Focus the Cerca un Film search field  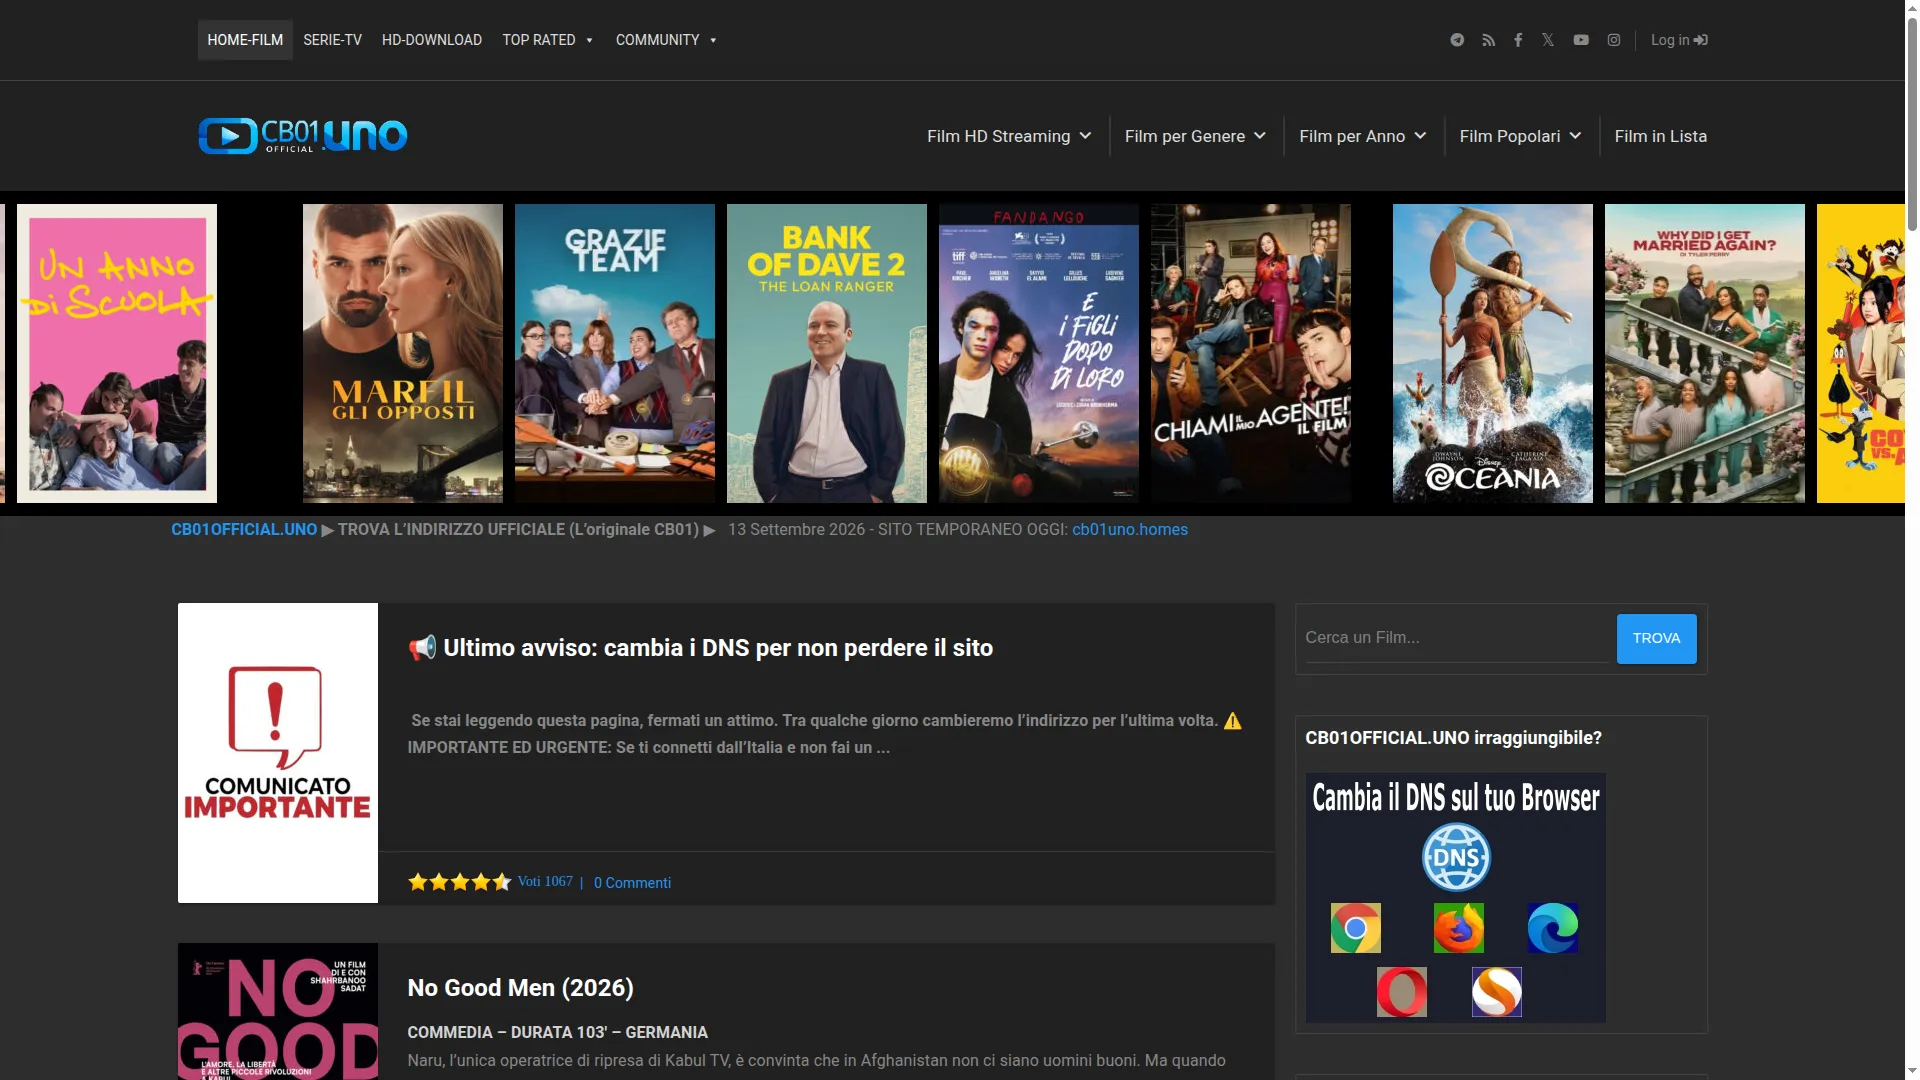point(1457,638)
